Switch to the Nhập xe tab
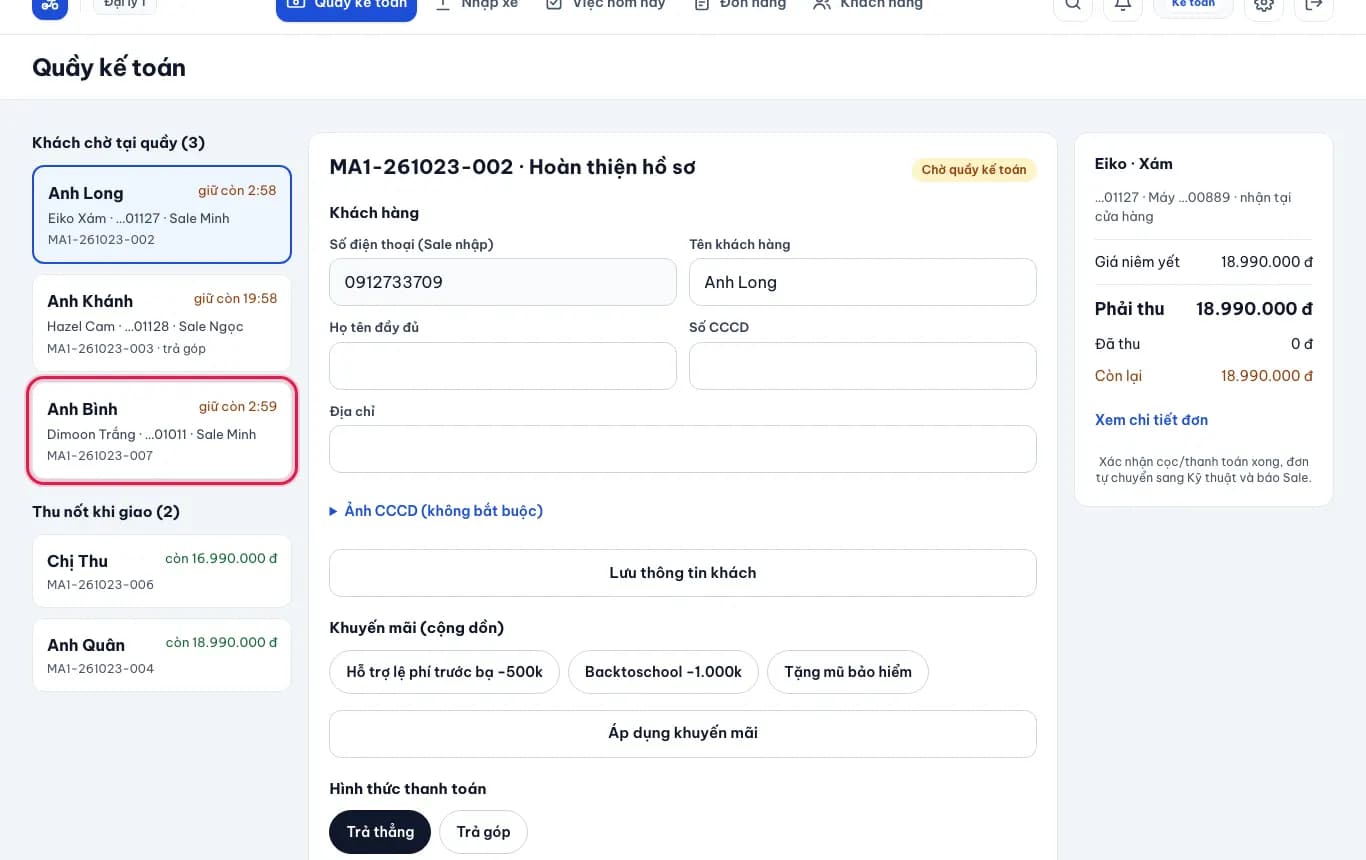The image size is (1366, 860). click(x=477, y=5)
